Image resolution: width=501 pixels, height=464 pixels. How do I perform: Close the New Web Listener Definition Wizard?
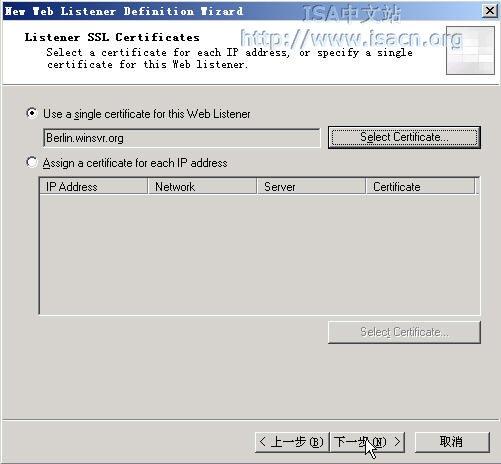[x=490, y=11]
